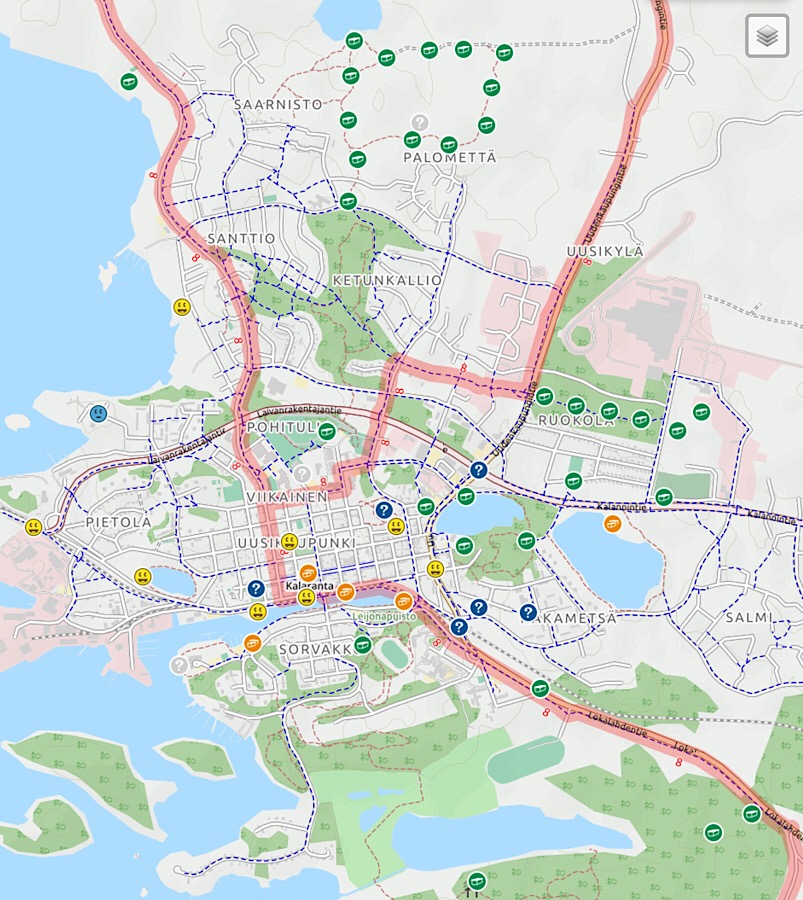
Task: Select the yellow smiley west of Pietola label
Action: (x=34, y=526)
